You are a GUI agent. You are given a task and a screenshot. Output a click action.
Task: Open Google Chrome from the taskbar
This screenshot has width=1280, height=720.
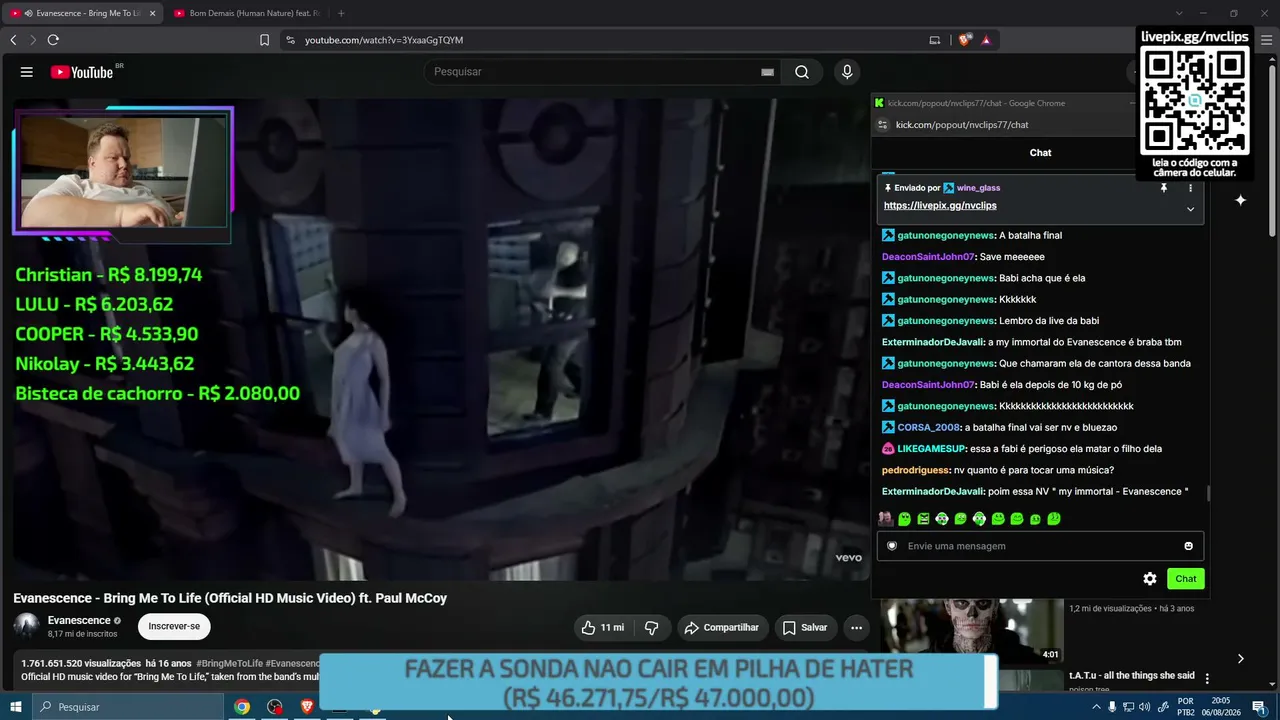242,707
